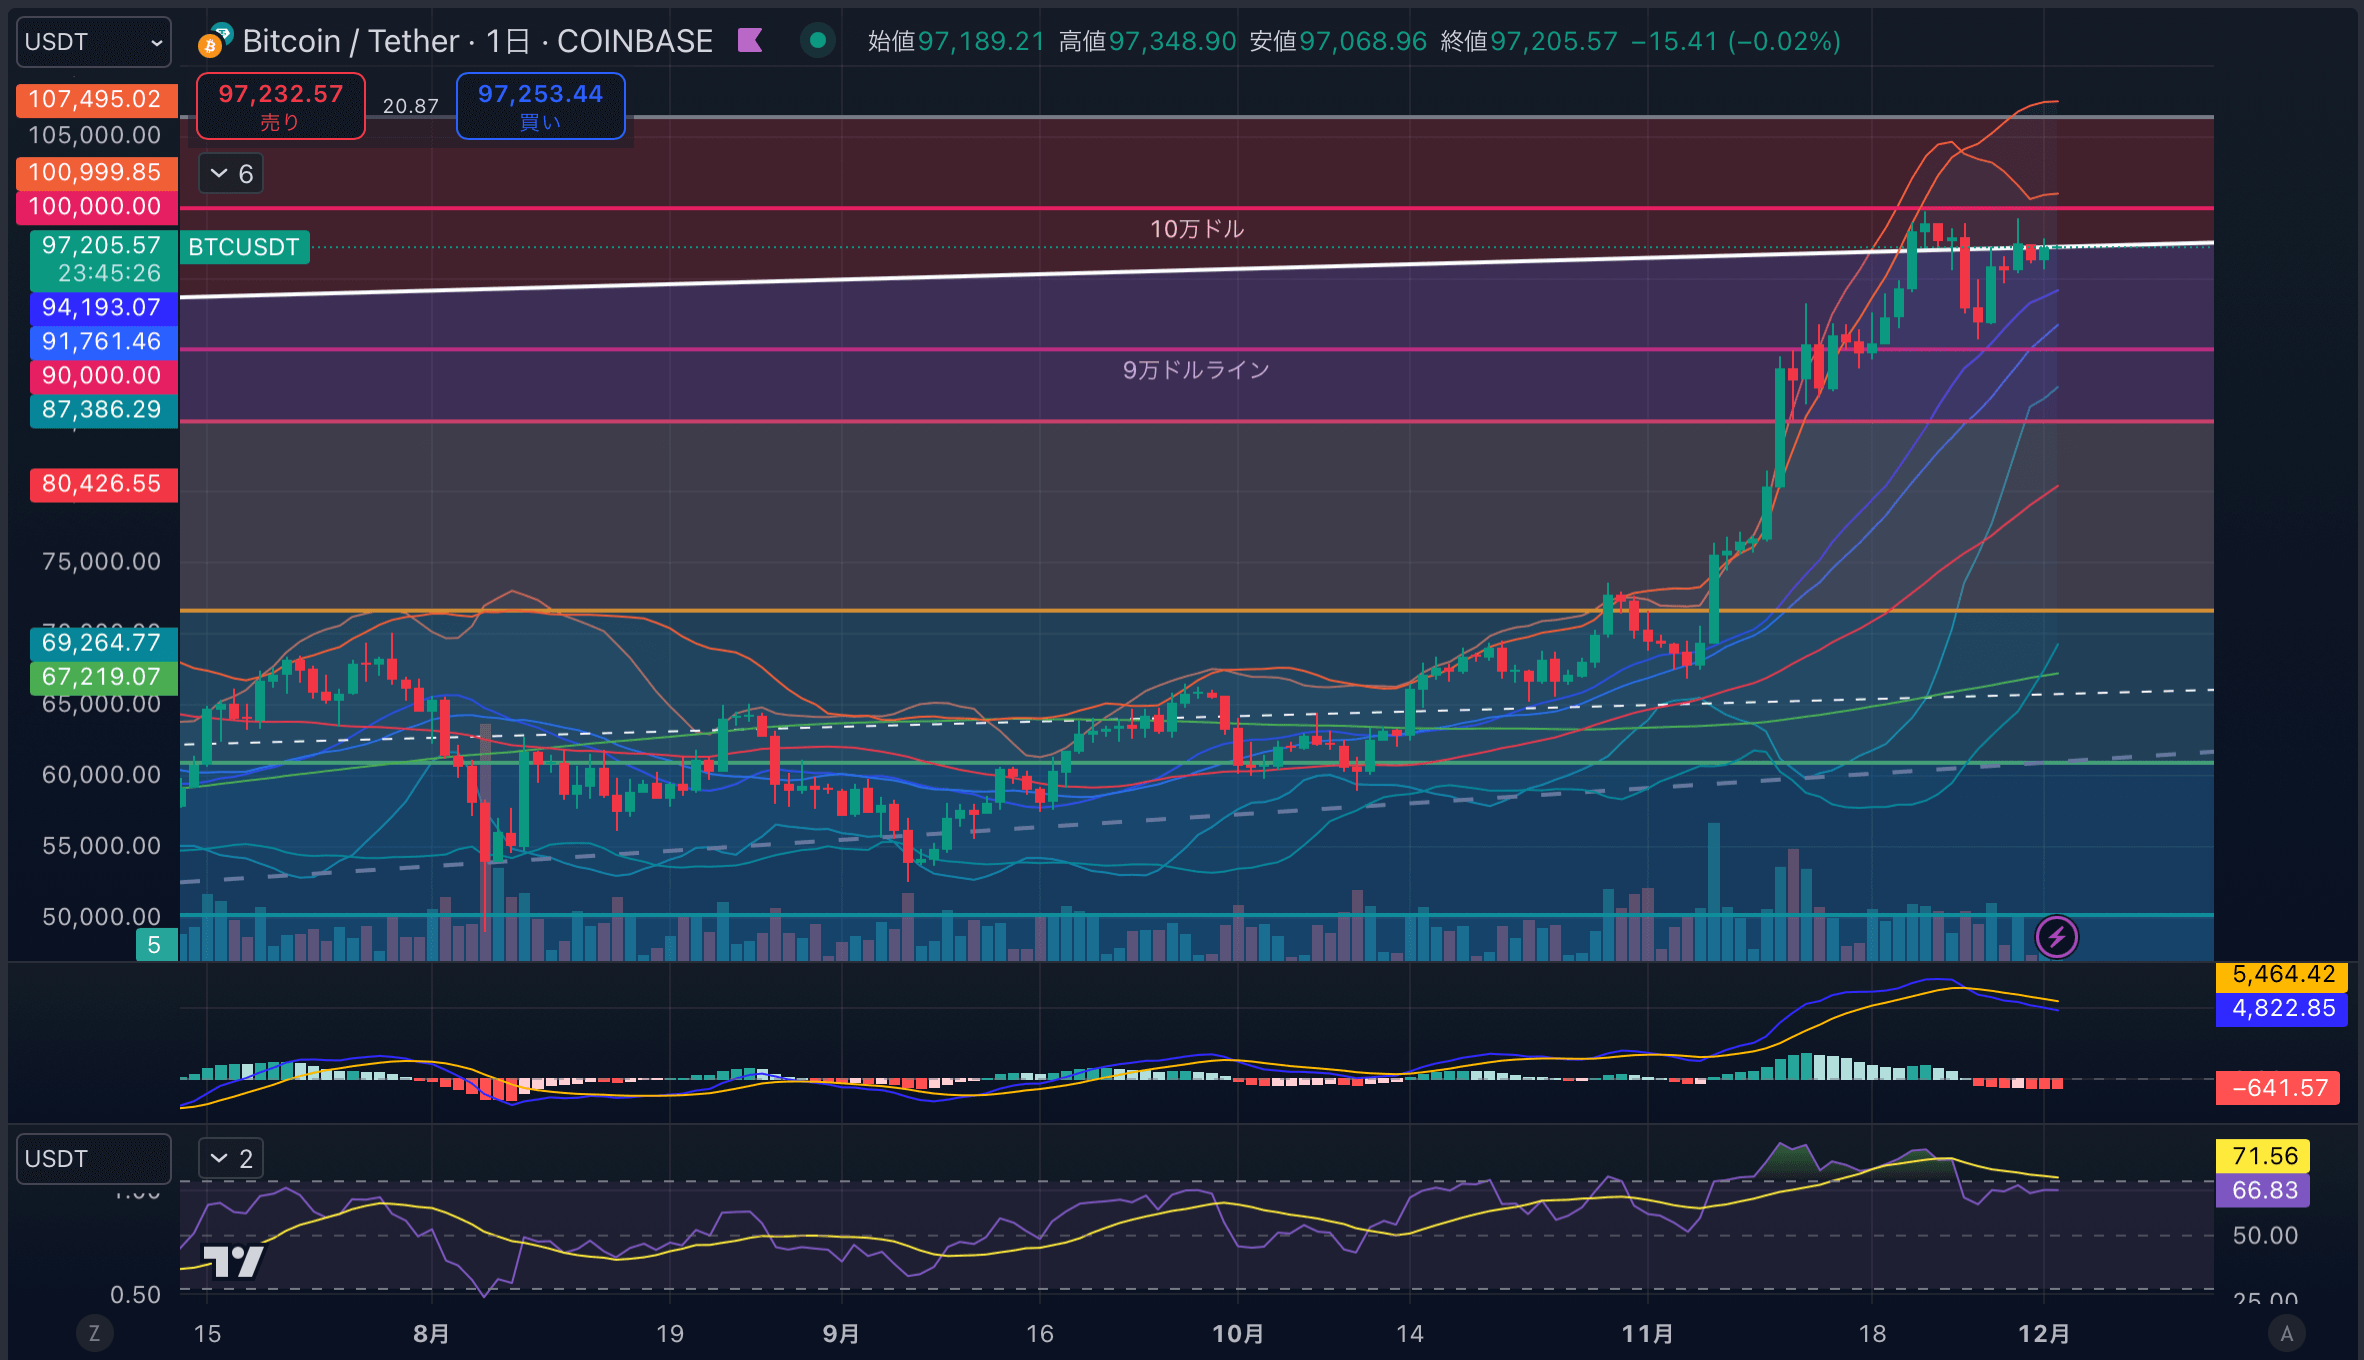Screen dimensions: 2364x1360
Task: Click the 100,000.00 red price label
Action: (96, 206)
